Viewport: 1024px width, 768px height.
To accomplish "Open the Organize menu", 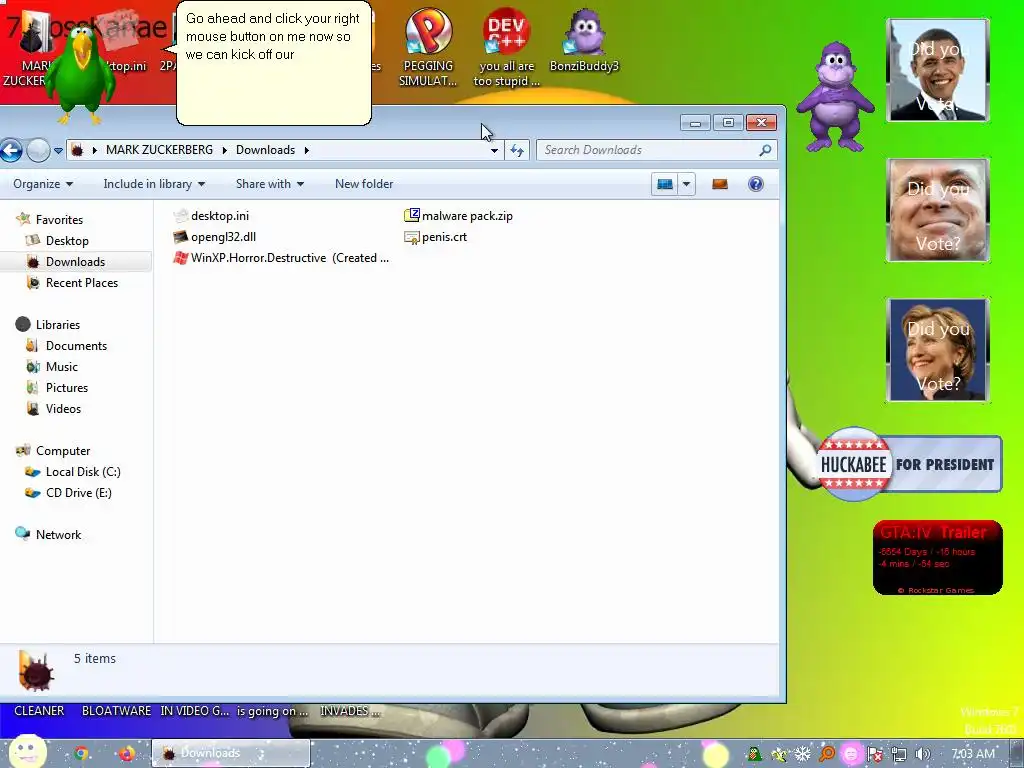I will (x=43, y=184).
